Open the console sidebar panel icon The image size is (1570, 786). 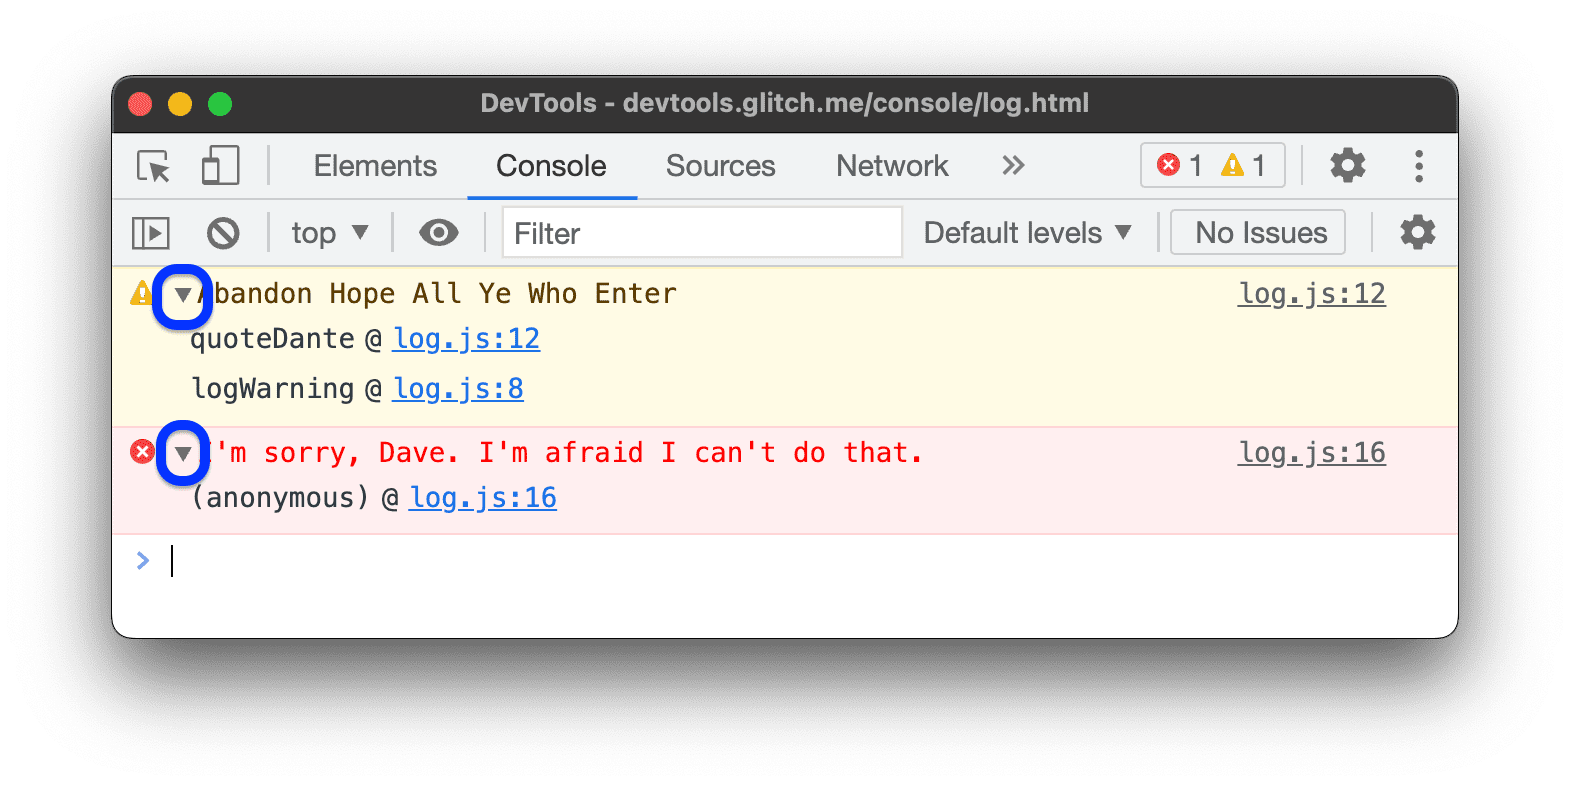pyautogui.click(x=150, y=232)
